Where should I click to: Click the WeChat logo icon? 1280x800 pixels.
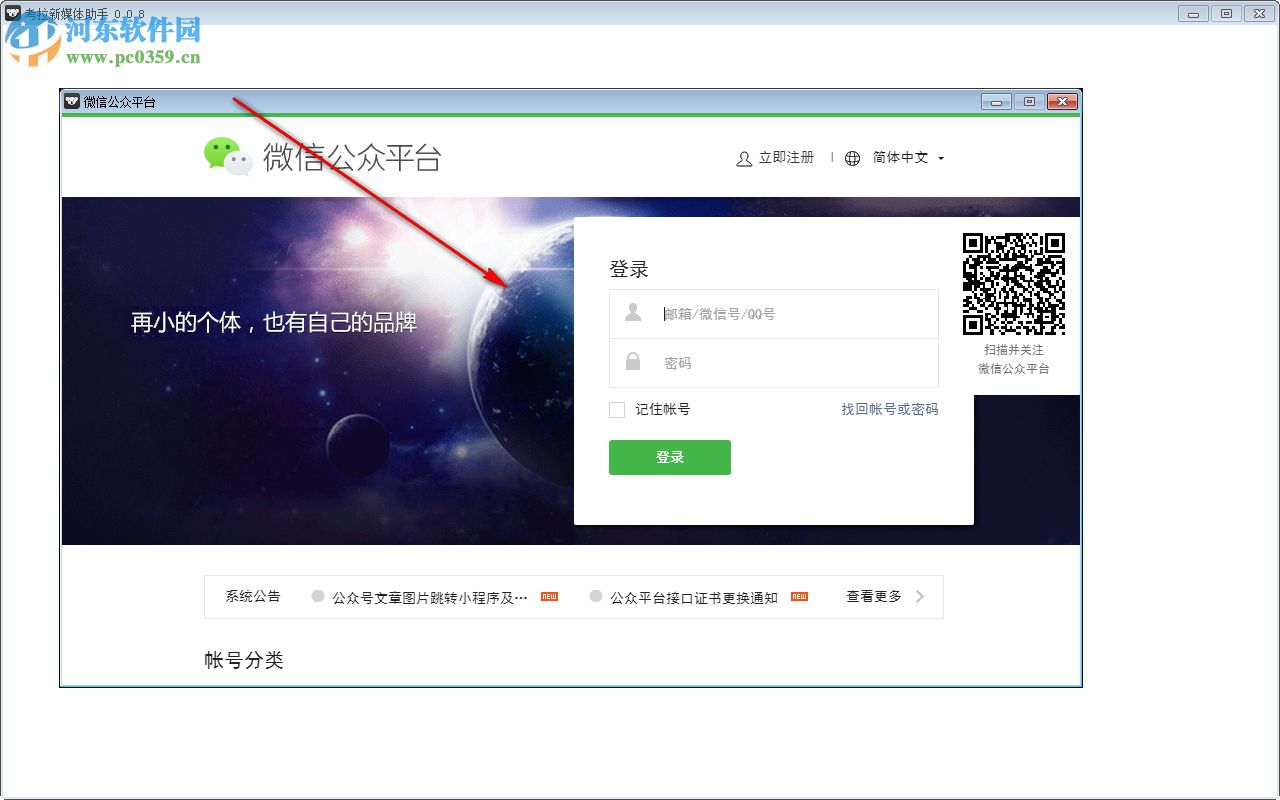click(x=228, y=157)
